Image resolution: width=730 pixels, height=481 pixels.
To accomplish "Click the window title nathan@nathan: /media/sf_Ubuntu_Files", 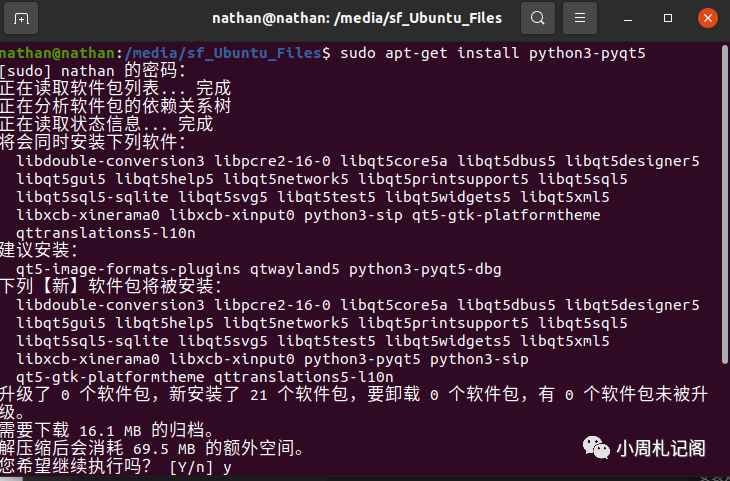I will coord(357,18).
